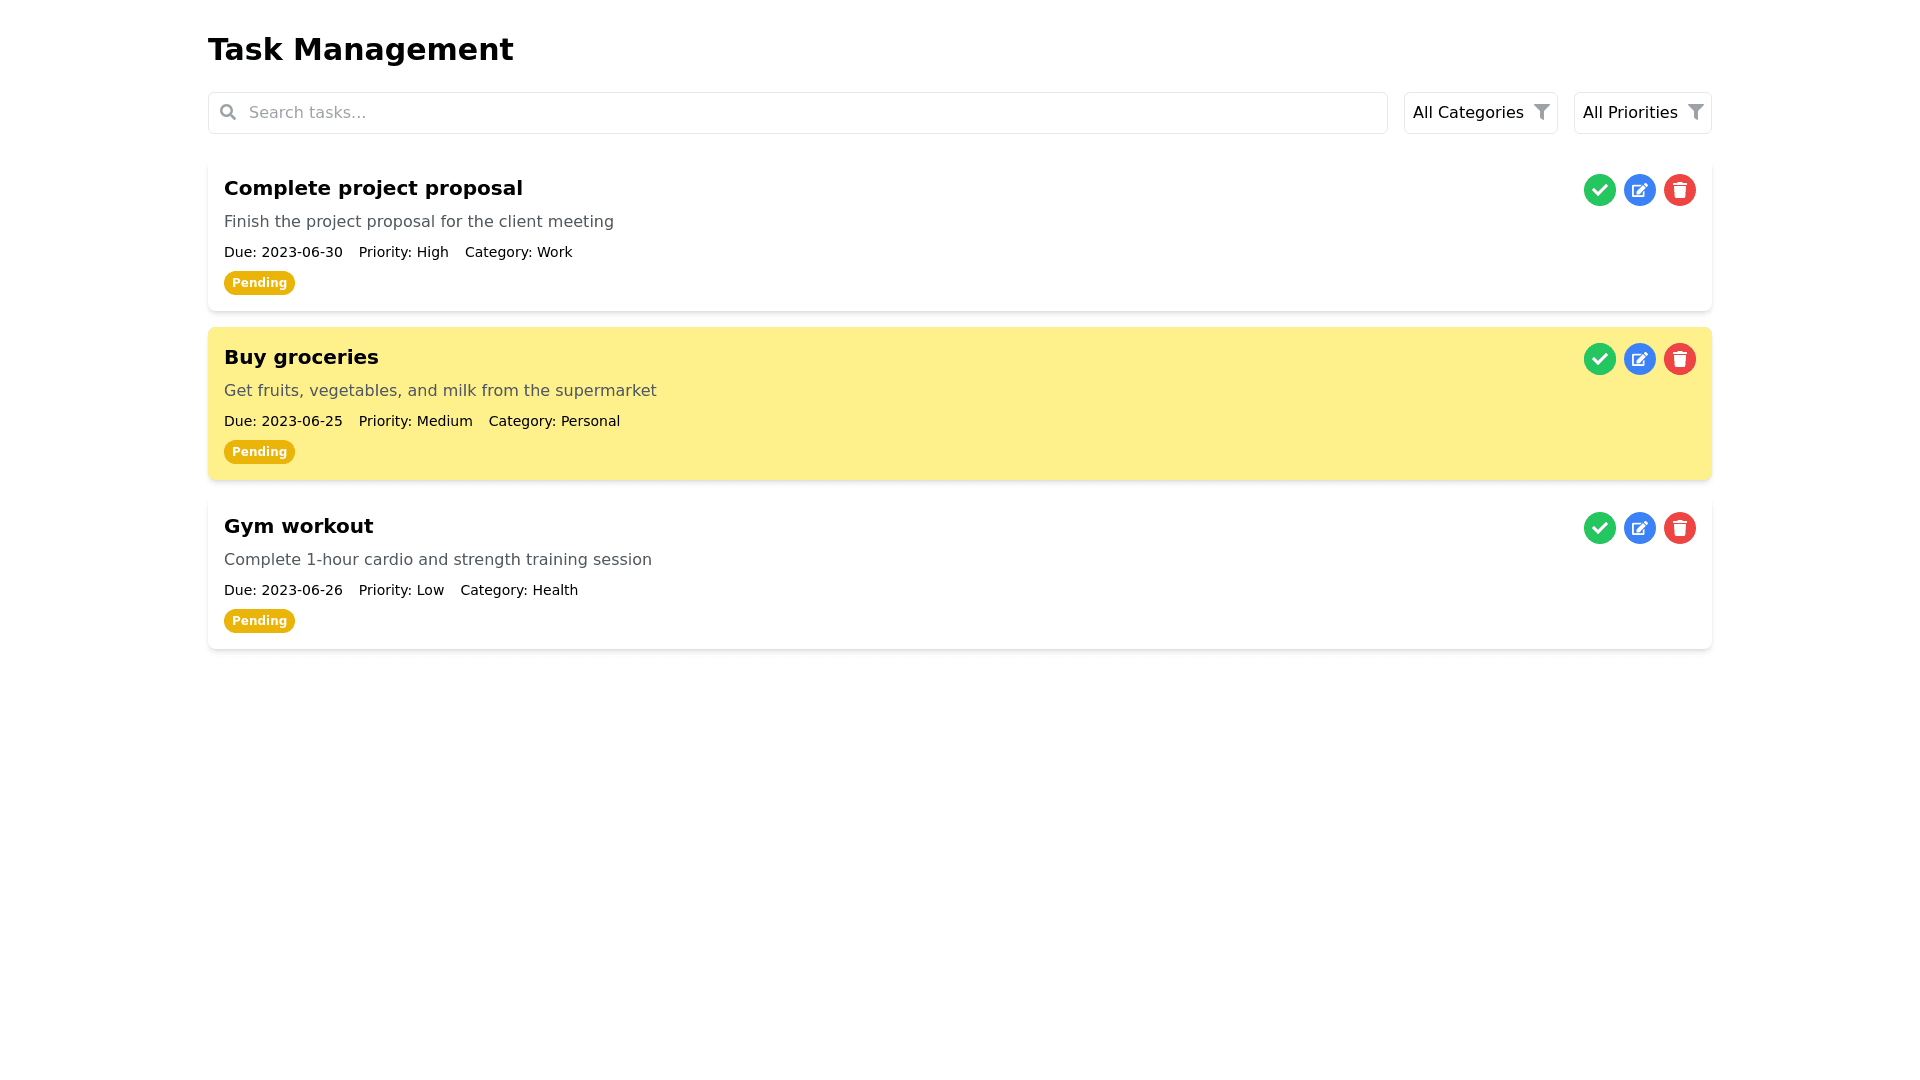1920x1080 pixels.
Task: Click the Pending badge on Buy groceries
Action: click(x=259, y=452)
